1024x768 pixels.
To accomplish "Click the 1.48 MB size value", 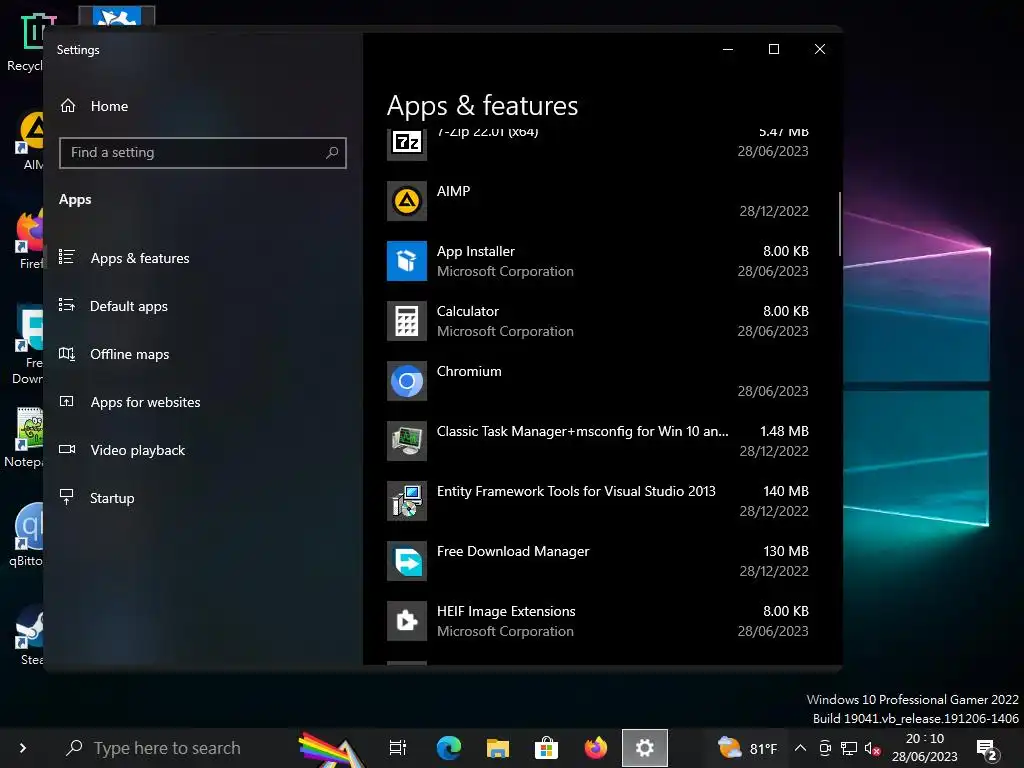I will click(x=784, y=432).
